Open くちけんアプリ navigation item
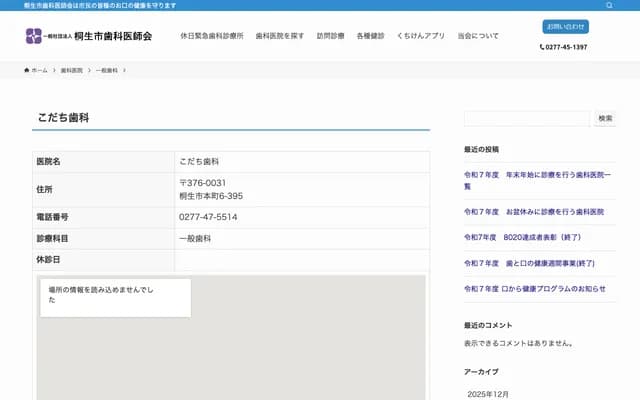The image size is (640, 400). (x=420, y=36)
